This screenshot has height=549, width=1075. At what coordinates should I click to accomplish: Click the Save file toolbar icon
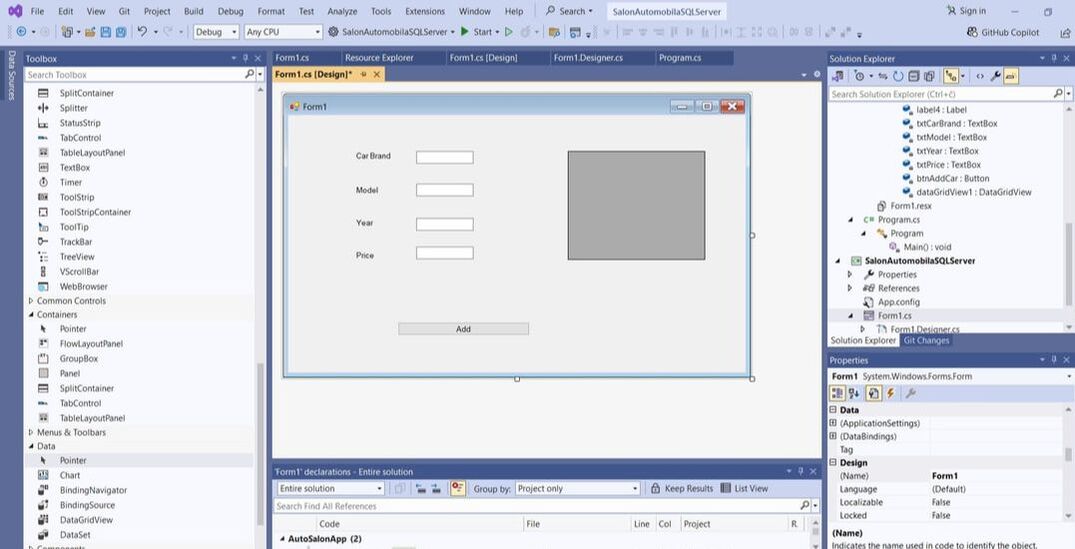point(106,32)
